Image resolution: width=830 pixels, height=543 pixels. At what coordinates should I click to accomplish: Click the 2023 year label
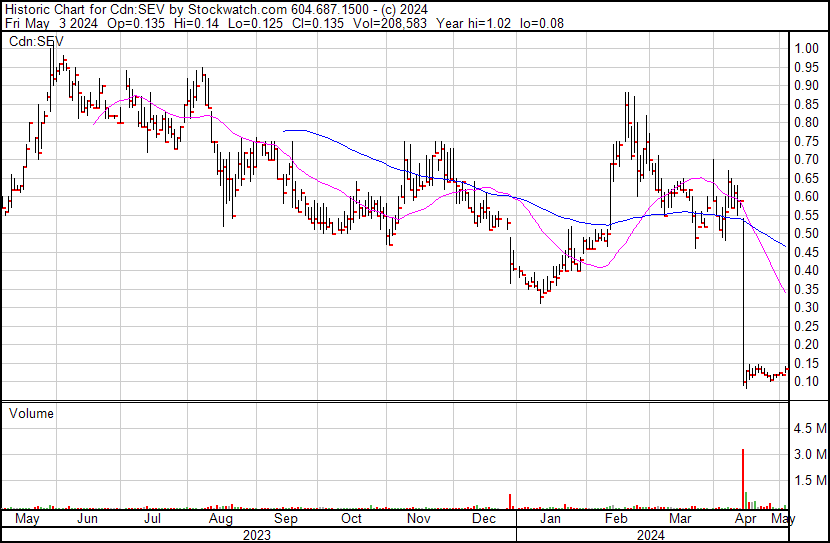click(x=258, y=534)
